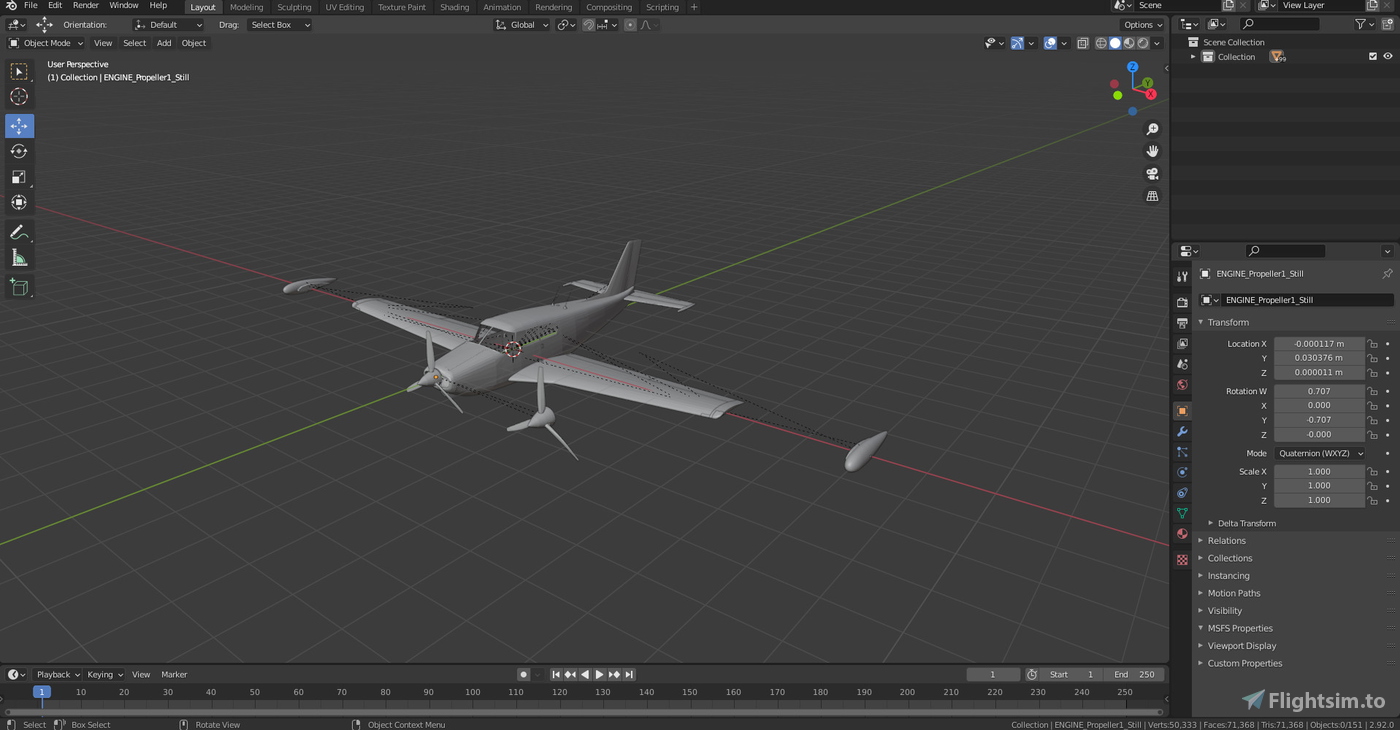The image size is (1400, 730).
Task: Select the Scale tool
Action: coord(19,177)
